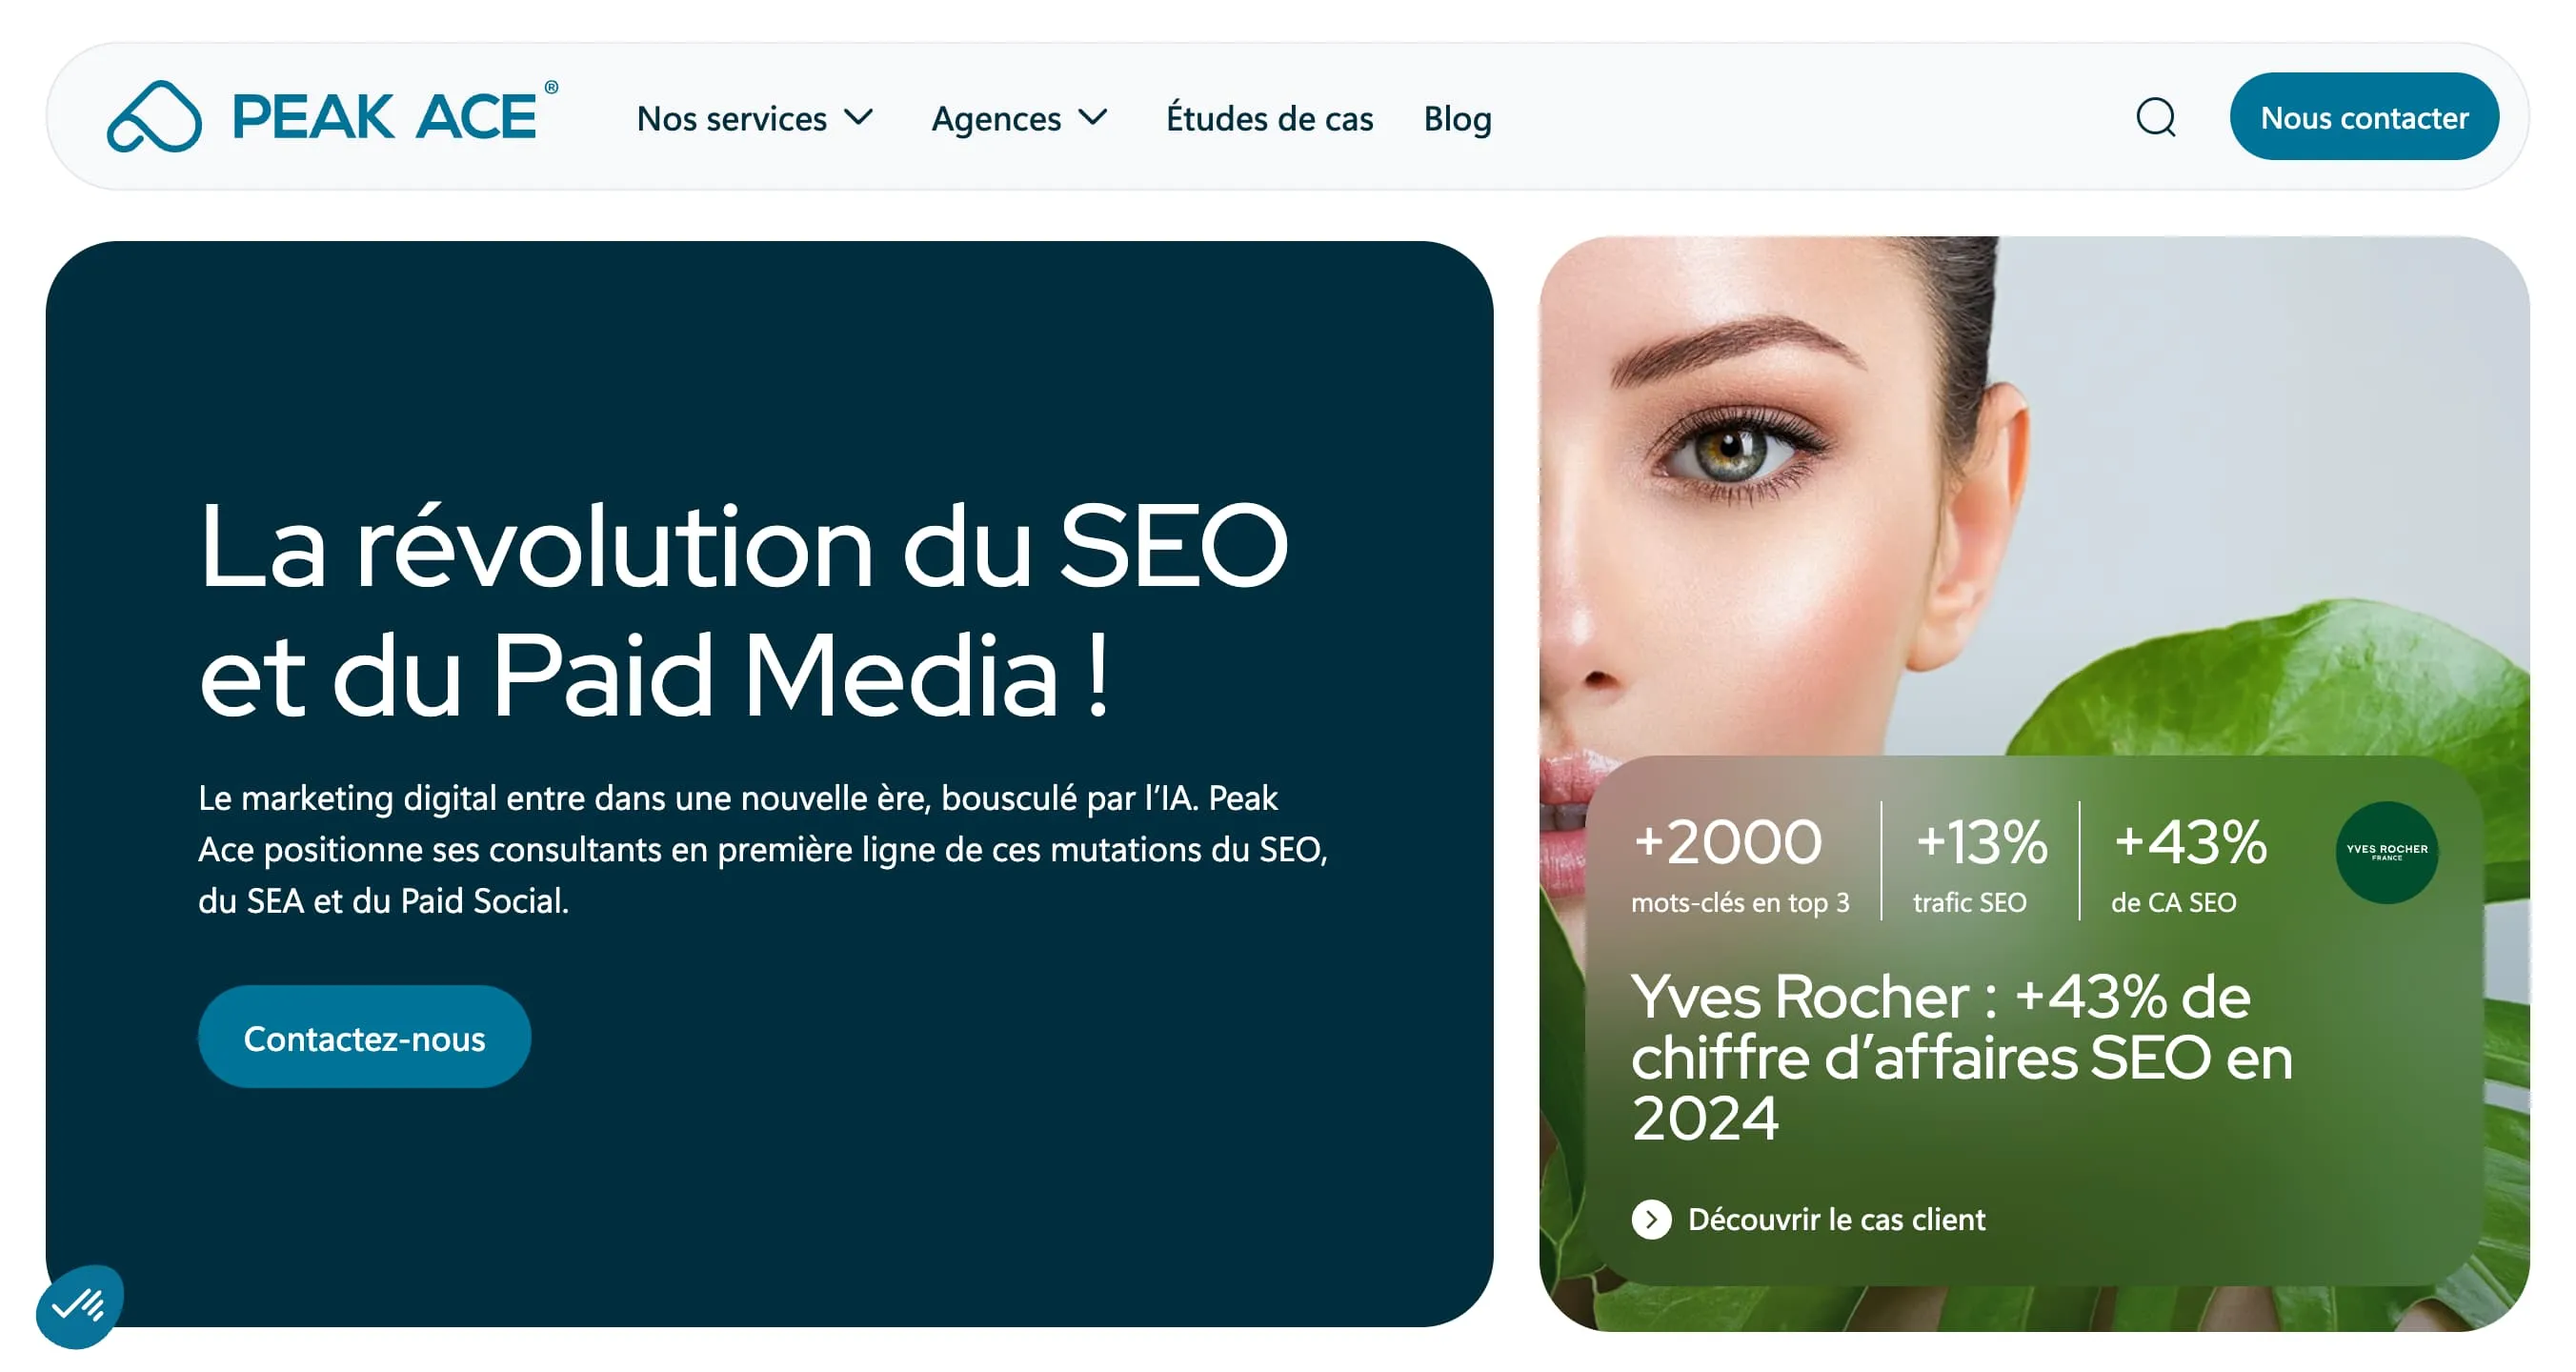Click the Nous contacter button
The image size is (2576, 1372).
click(x=2363, y=117)
